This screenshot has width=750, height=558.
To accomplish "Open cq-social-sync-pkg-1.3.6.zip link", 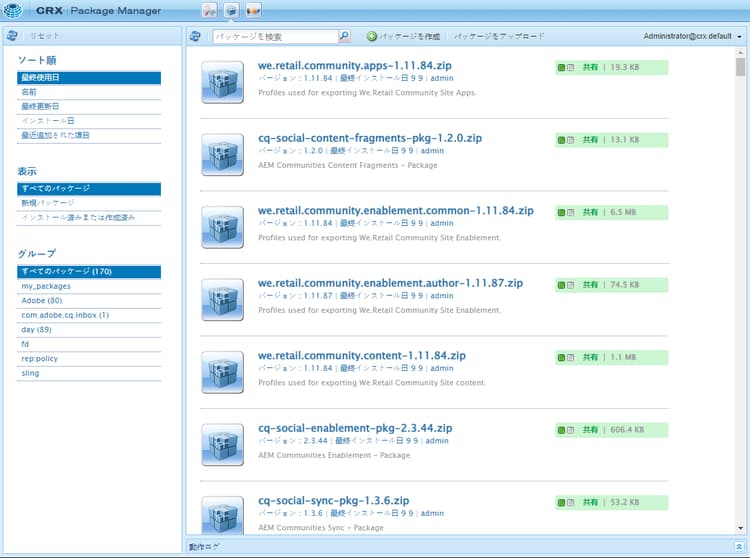I will coord(333,501).
